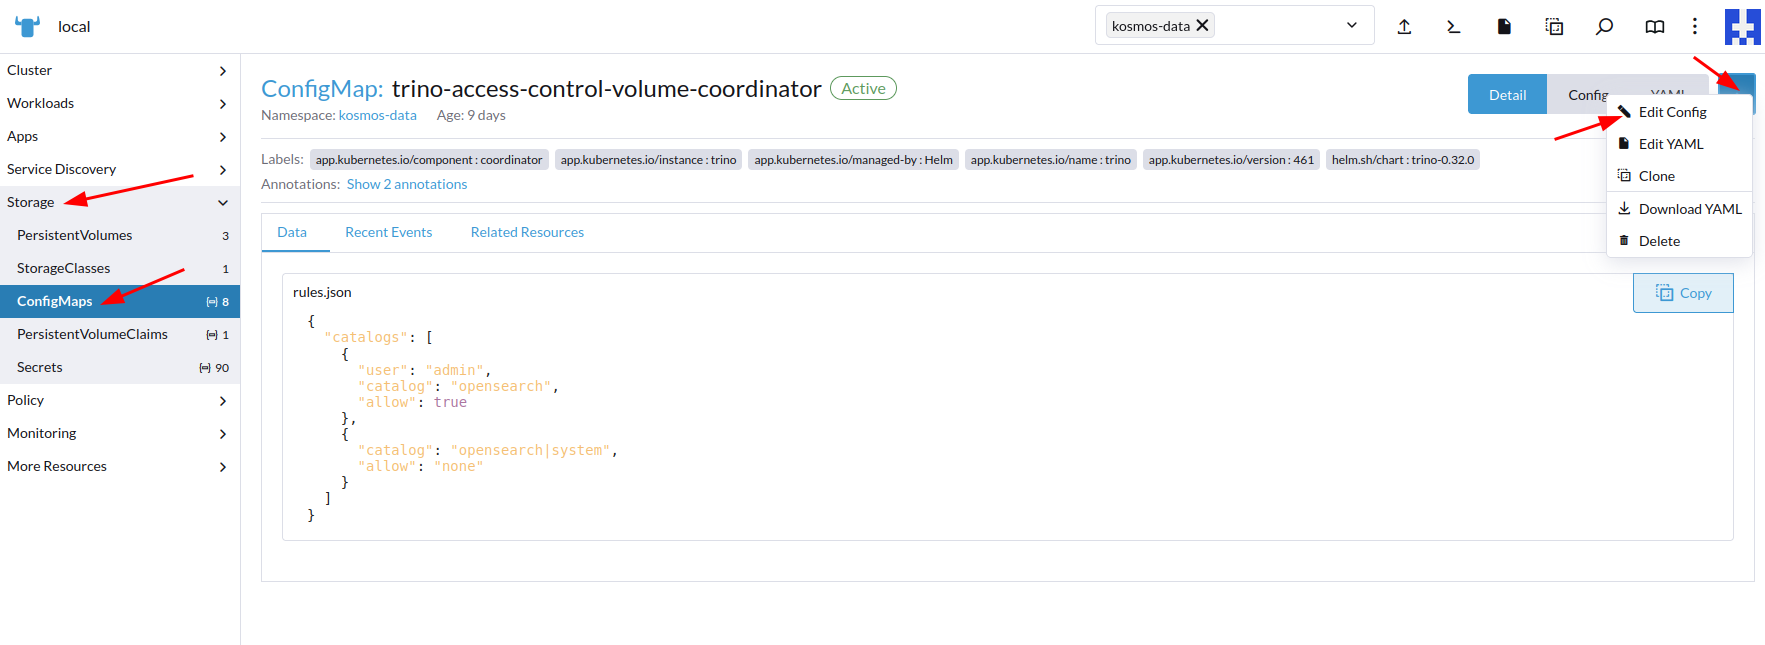
Task: Open the documentation book icon
Action: tap(1654, 27)
